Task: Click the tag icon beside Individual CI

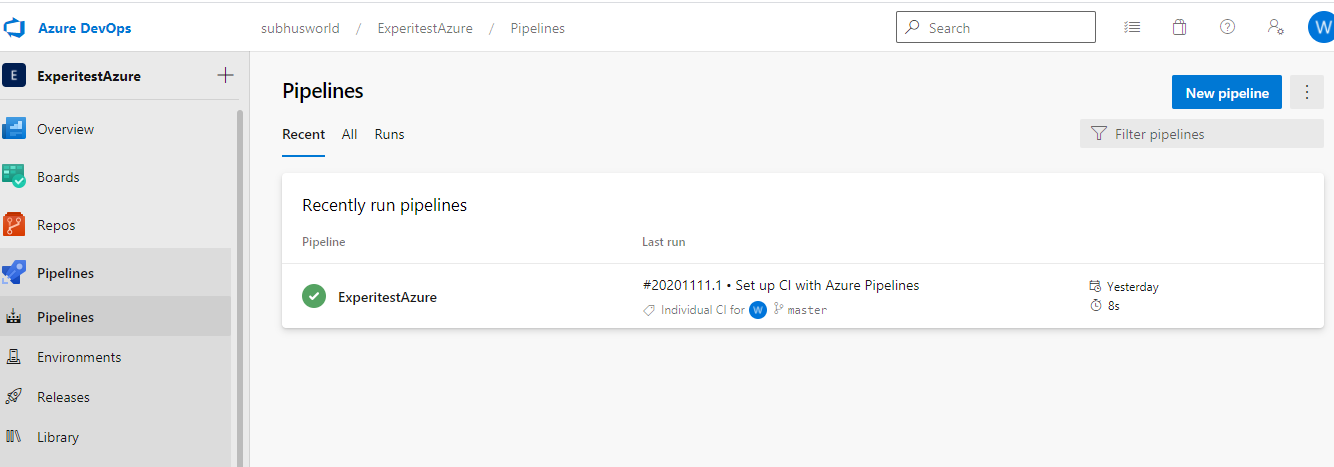Action: 649,310
